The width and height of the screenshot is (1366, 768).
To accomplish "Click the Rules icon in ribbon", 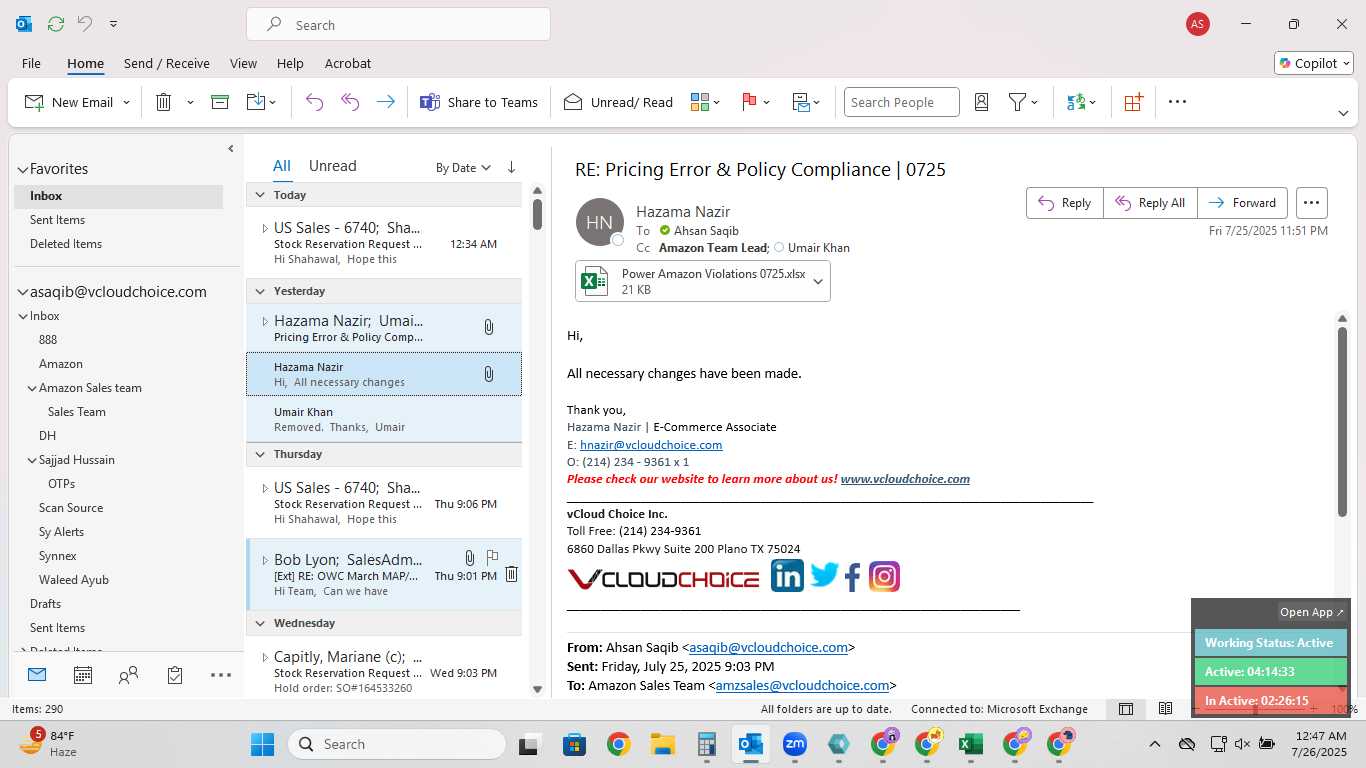I will click(x=801, y=102).
